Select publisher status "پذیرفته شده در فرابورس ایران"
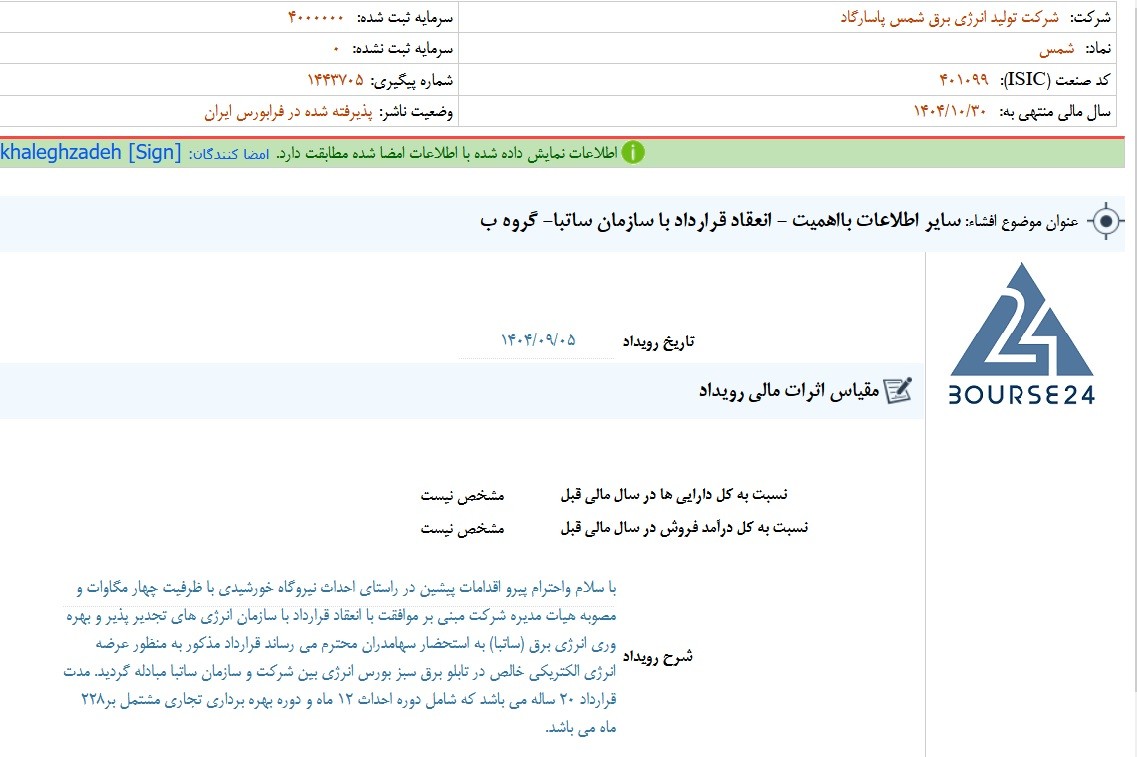The image size is (1137, 757). (288, 112)
